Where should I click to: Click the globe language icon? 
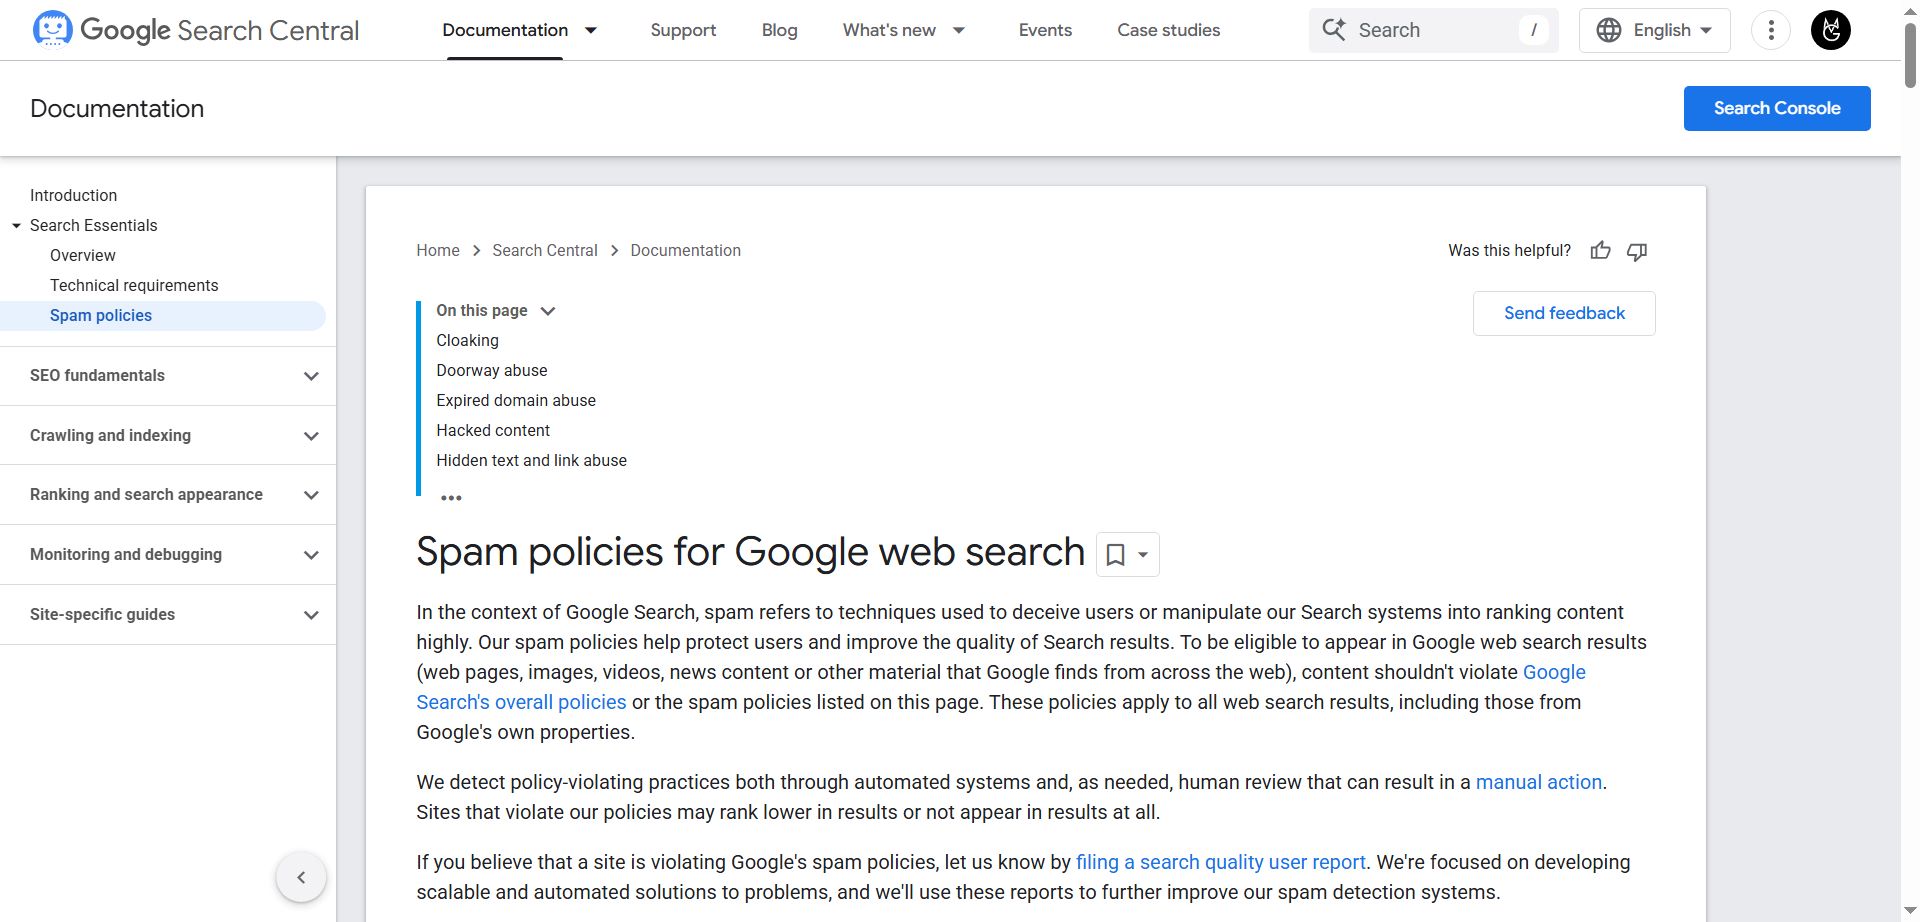tap(1609, 30)
